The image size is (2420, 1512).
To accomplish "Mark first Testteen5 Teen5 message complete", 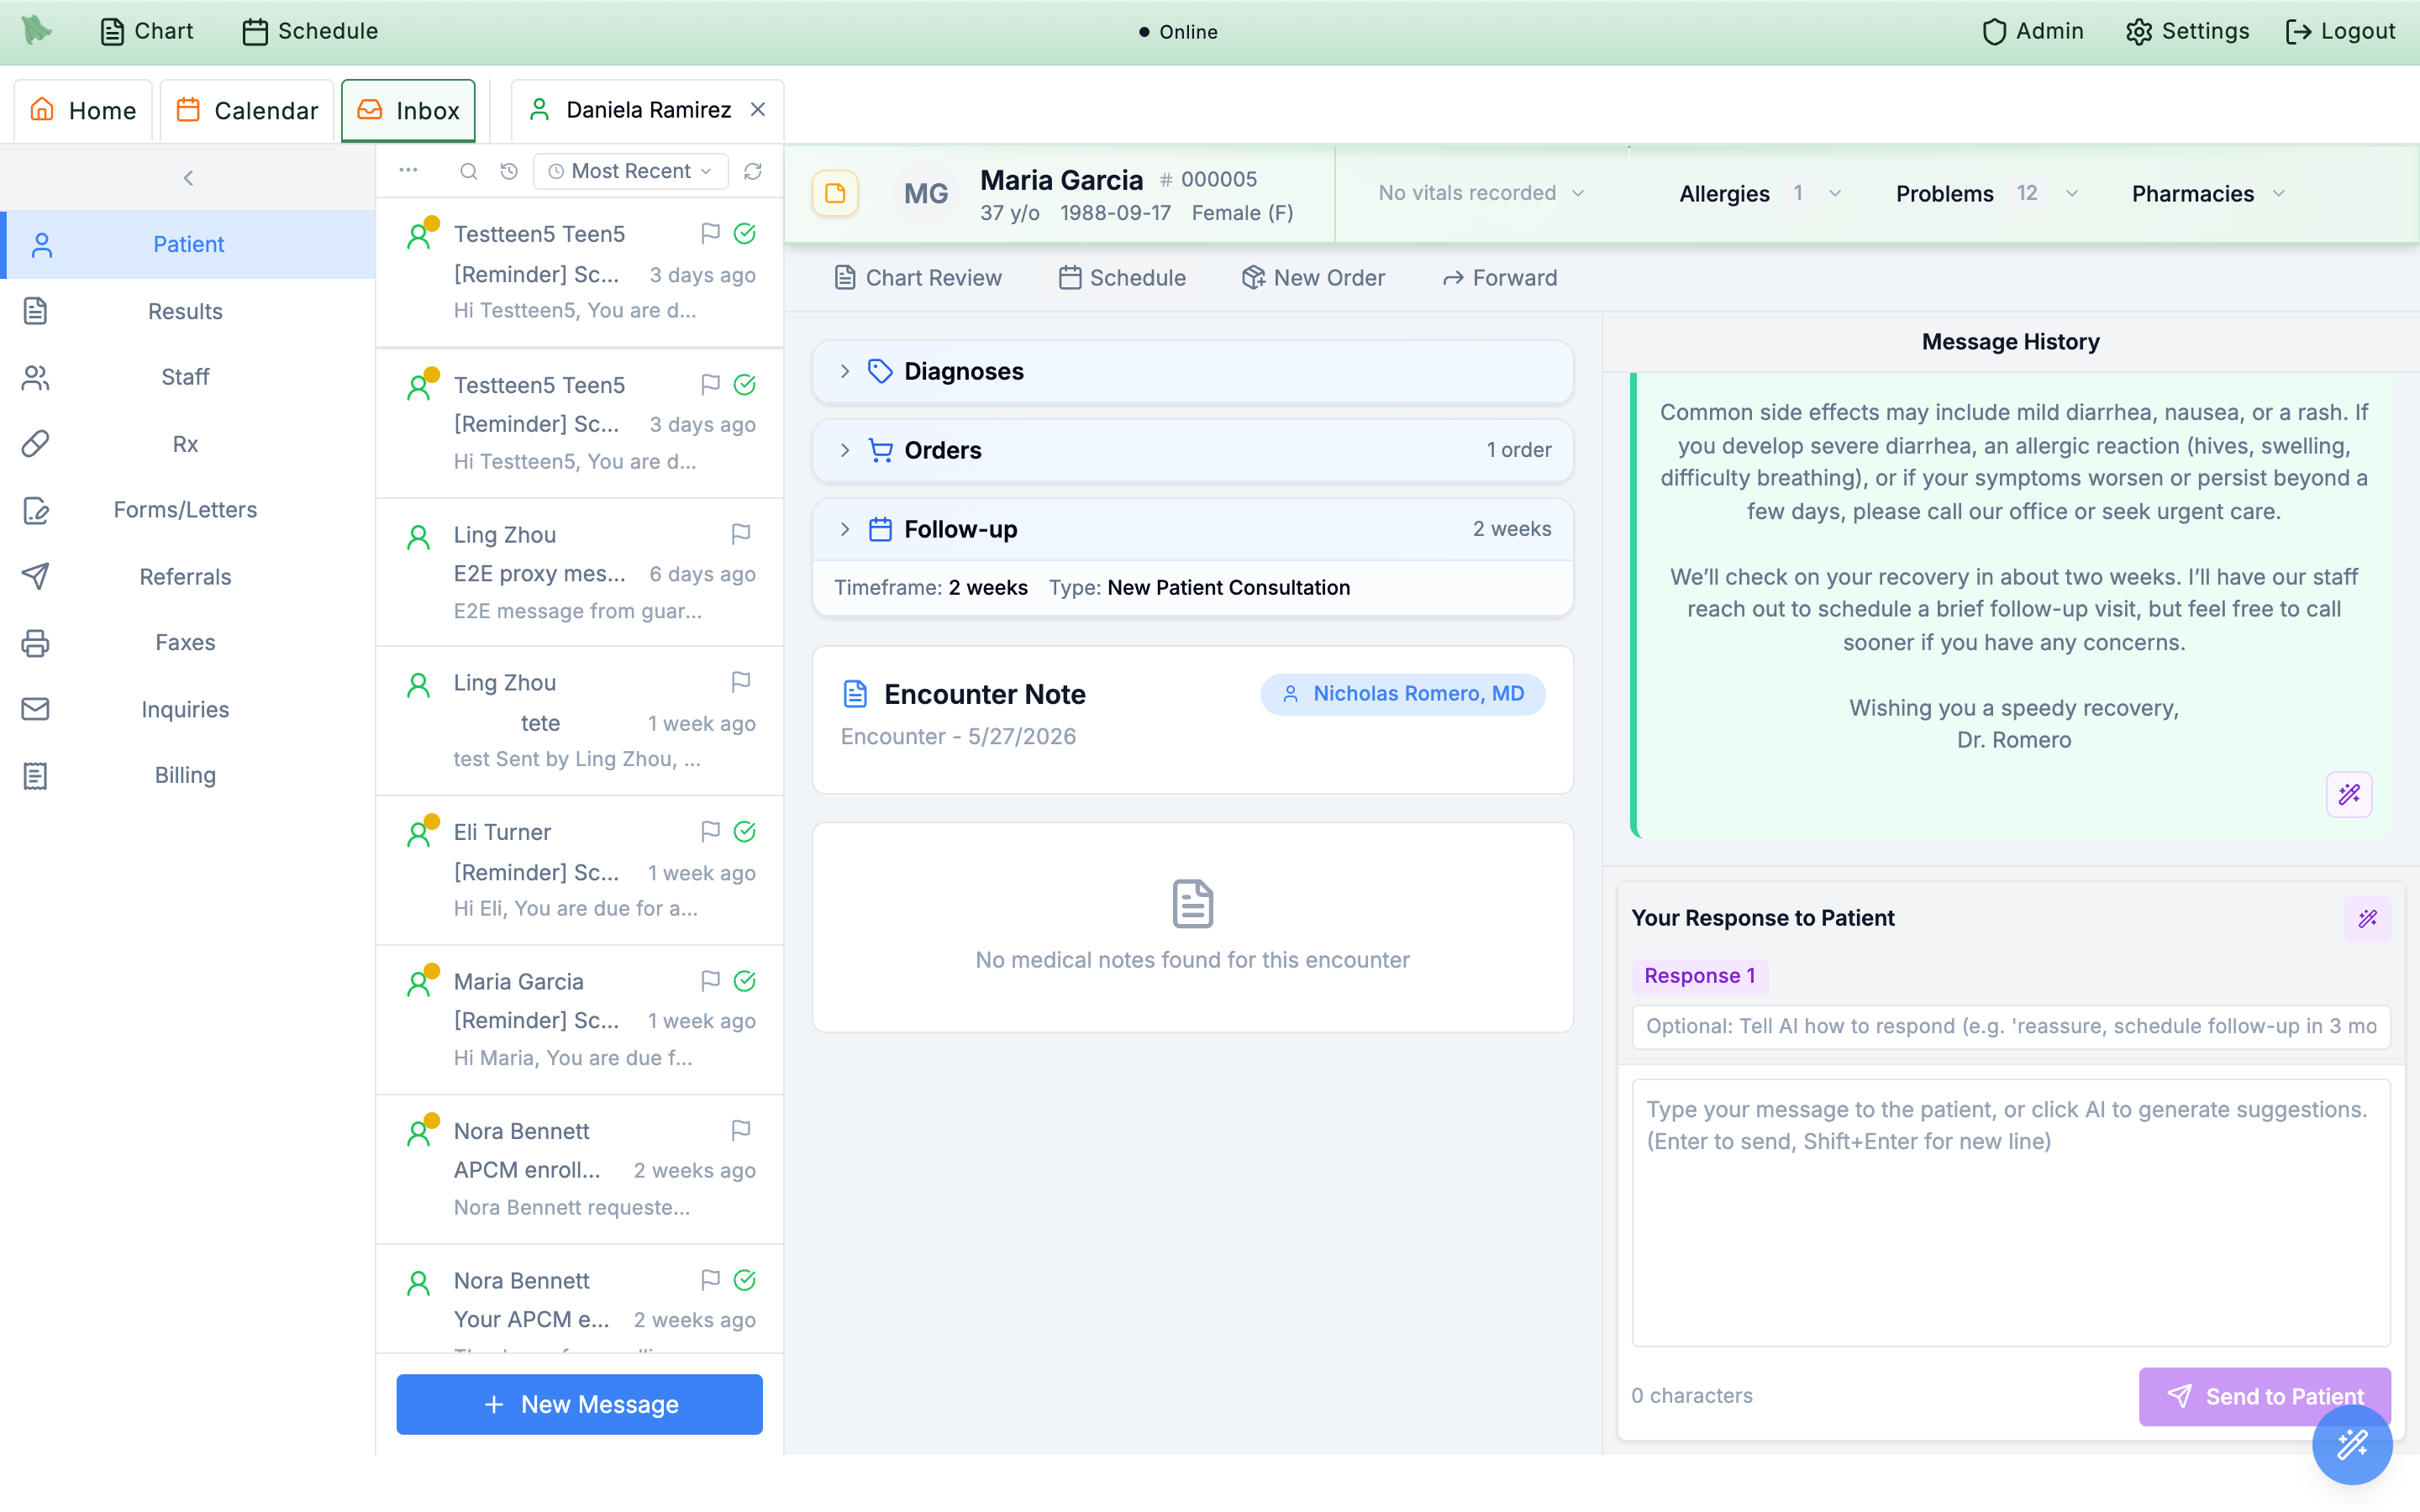I will pos(745,233).
